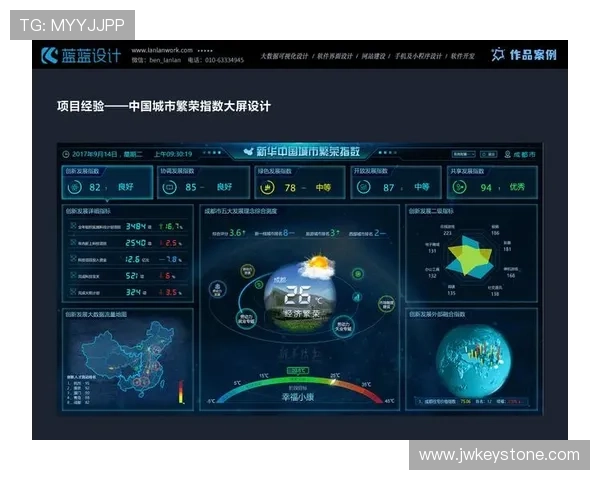The height and width of the screenshot is (480, 600).
Task: Open the www.lanlanwork.com website link
Action: point(162,50)
